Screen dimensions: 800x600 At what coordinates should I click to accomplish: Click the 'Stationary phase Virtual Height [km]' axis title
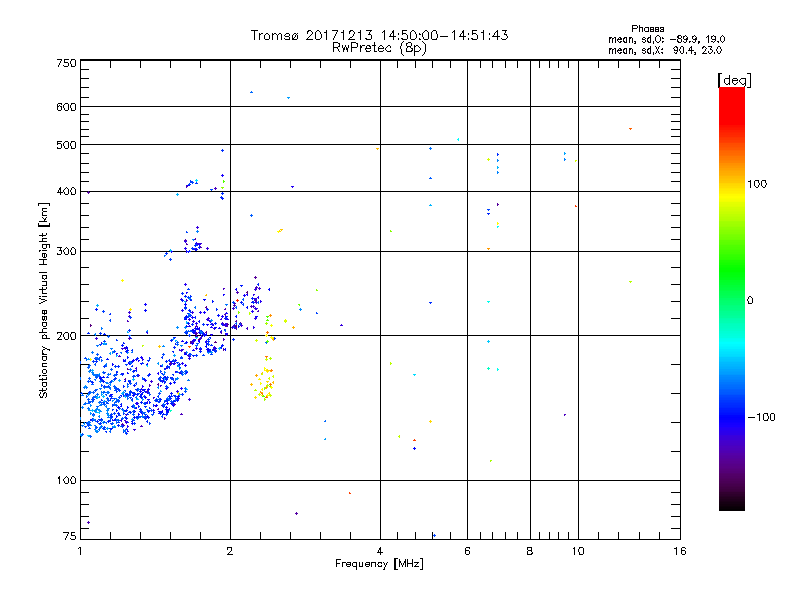click(44, 300)
